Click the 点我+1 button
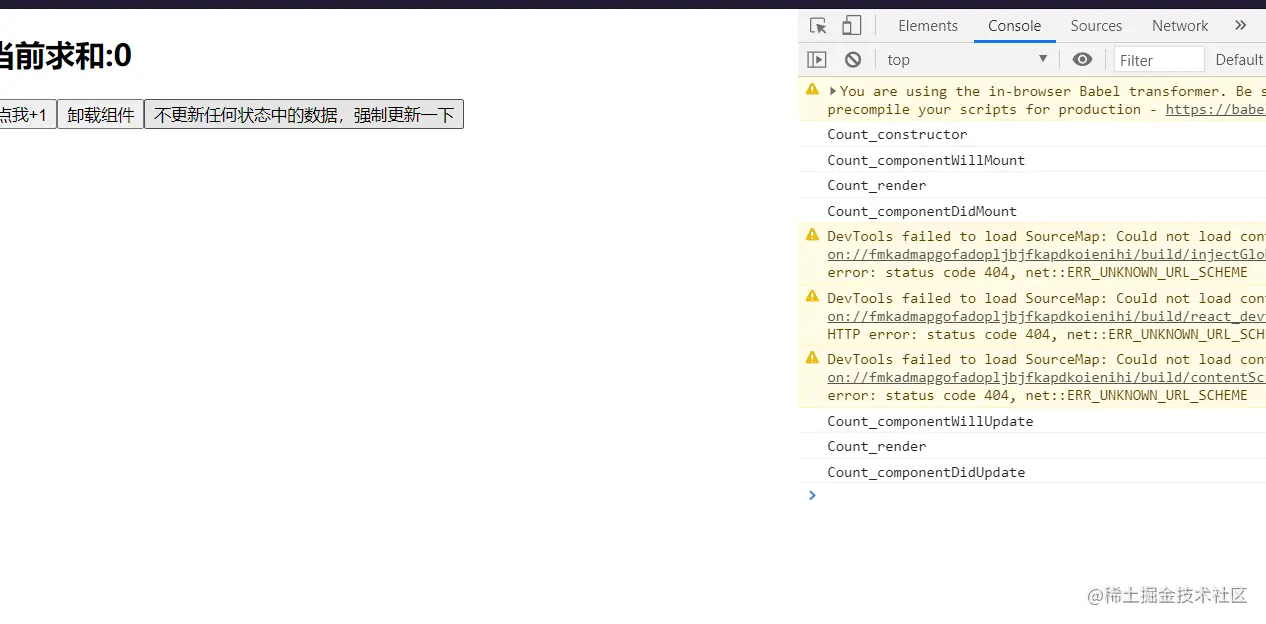Image resolution: width=1266 pixels, height=624 pixels. point(27,115)
